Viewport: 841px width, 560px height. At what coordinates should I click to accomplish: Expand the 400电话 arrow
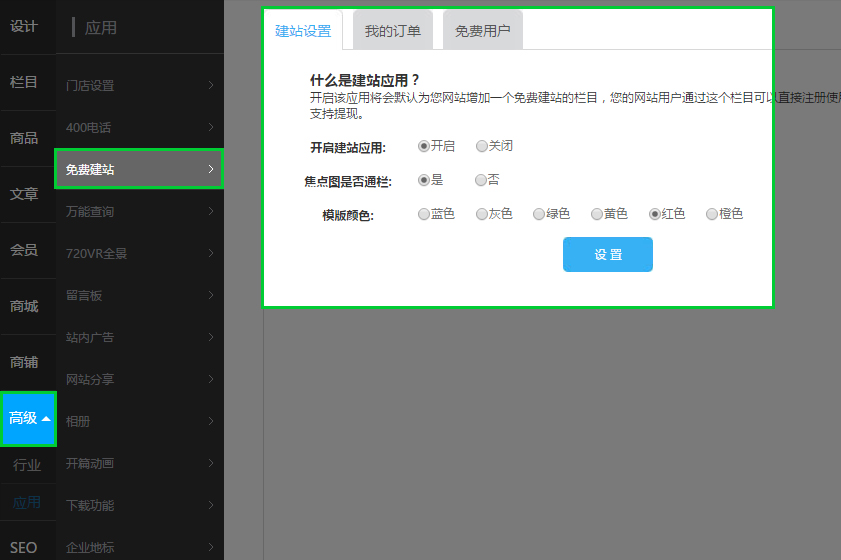coord(211,128)
